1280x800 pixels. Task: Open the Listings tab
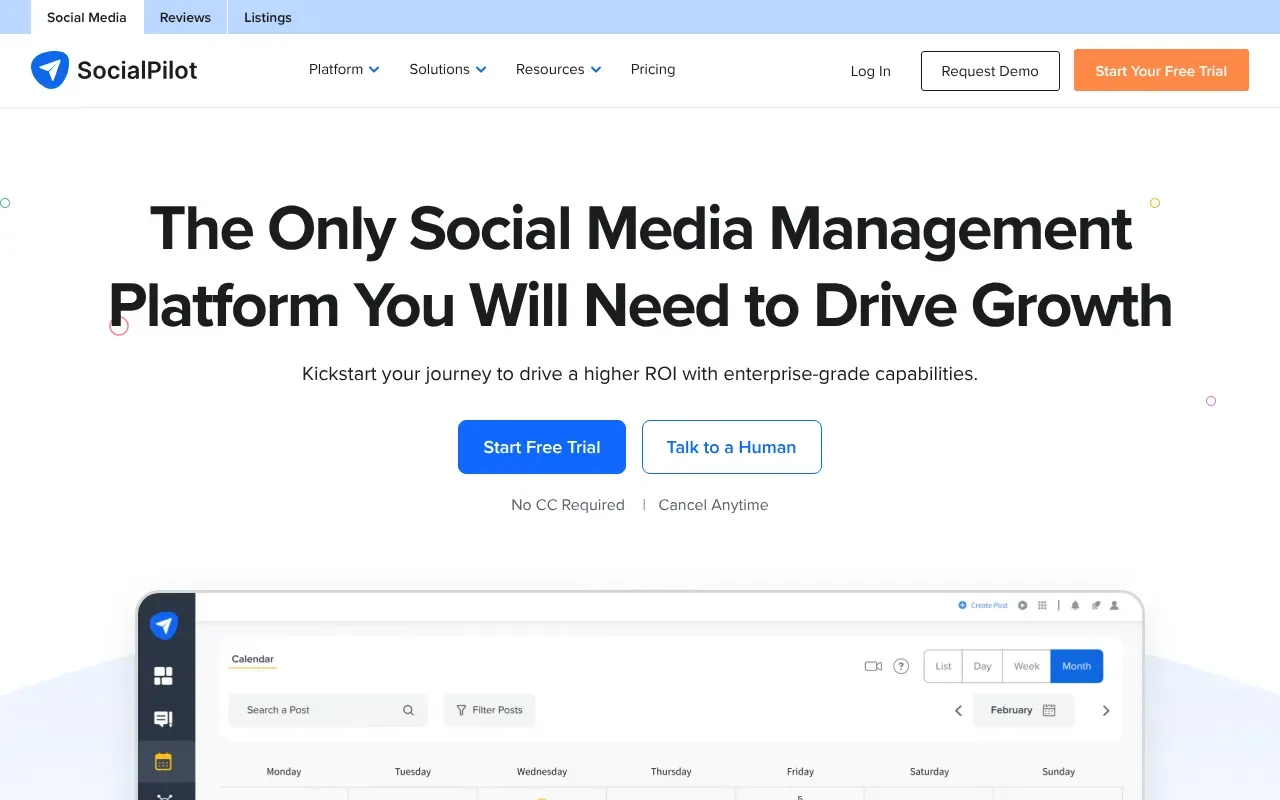click(x=267, y=17)
